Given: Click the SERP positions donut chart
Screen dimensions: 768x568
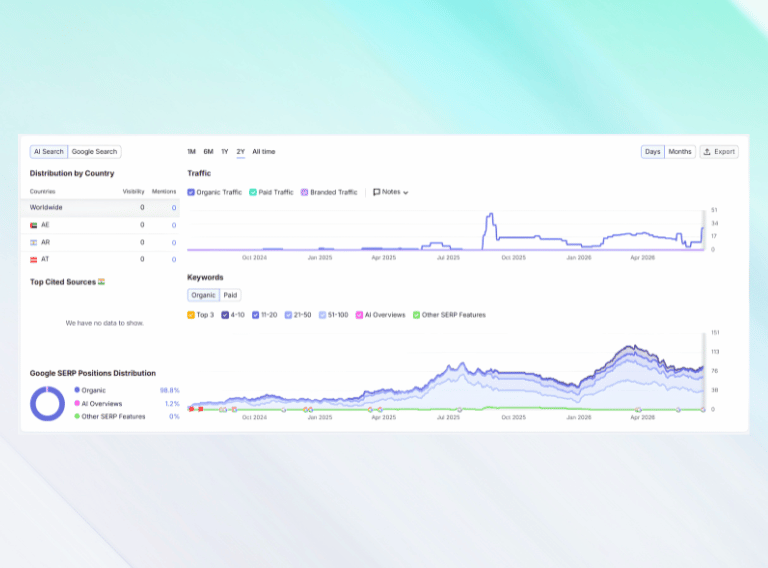Looking at the screenshot, I should [x=48, y=403].
